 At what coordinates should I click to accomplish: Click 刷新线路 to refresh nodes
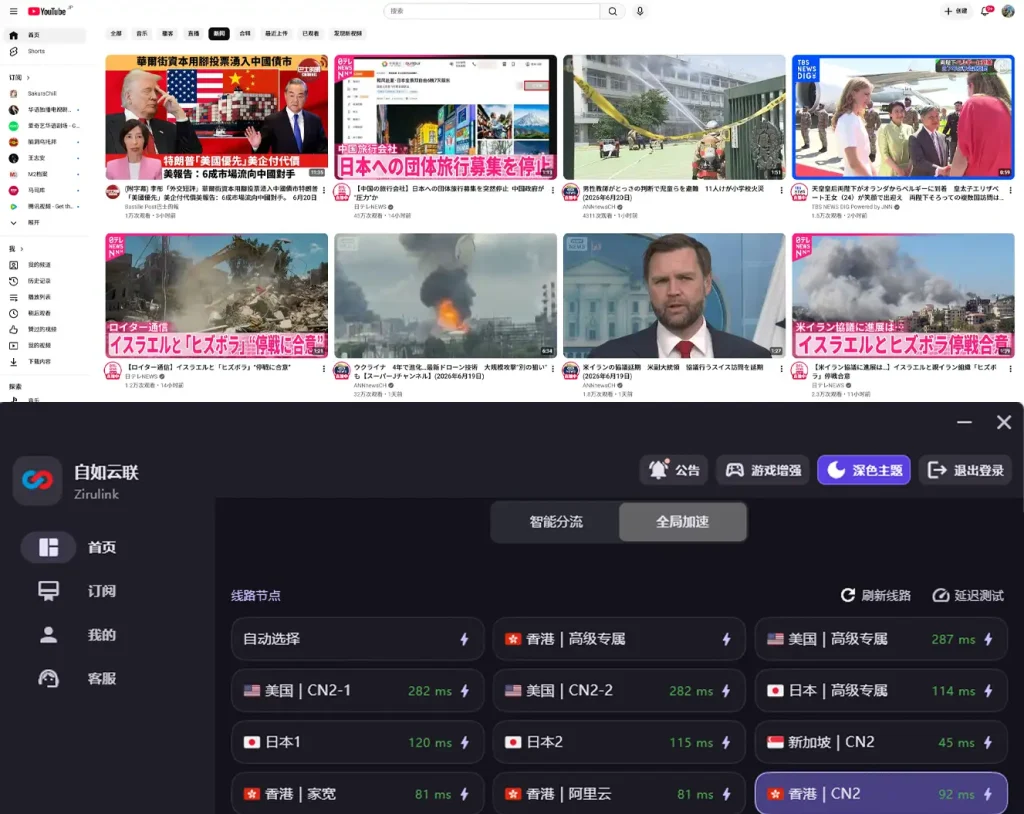coord(876,595)
